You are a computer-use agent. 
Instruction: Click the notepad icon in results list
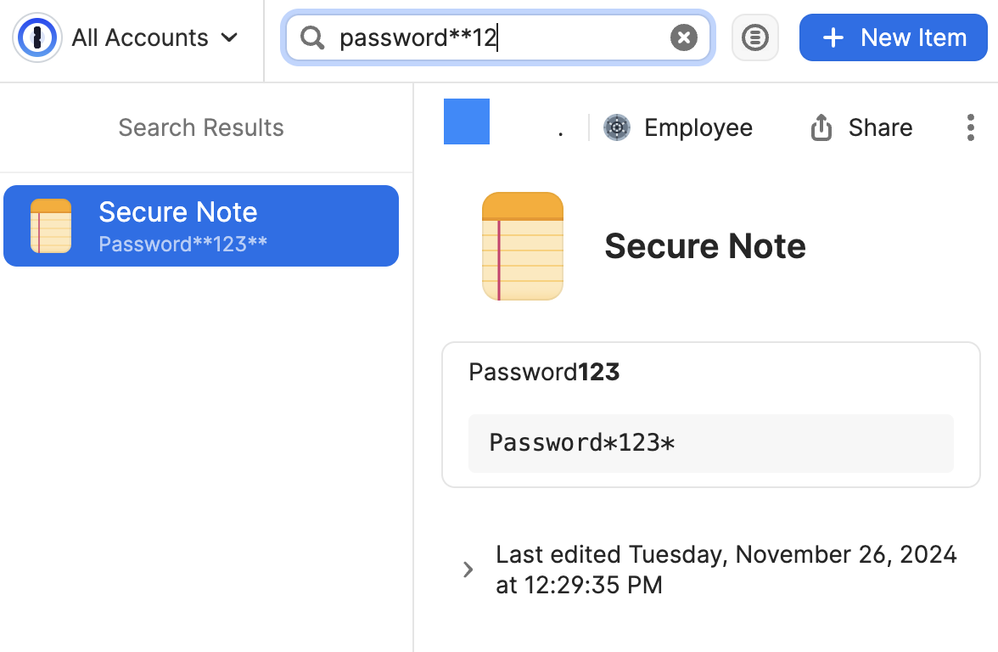(x=51, y=225)
